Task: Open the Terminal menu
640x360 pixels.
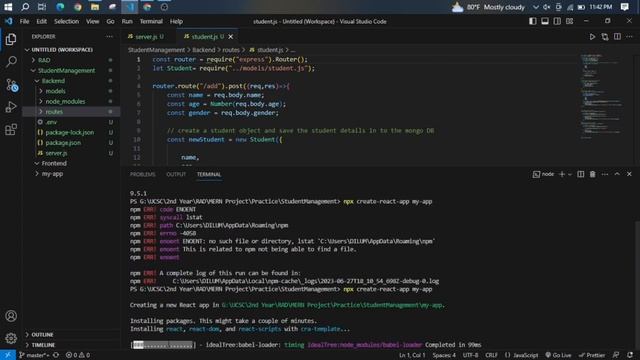Action: pos(151,21)
